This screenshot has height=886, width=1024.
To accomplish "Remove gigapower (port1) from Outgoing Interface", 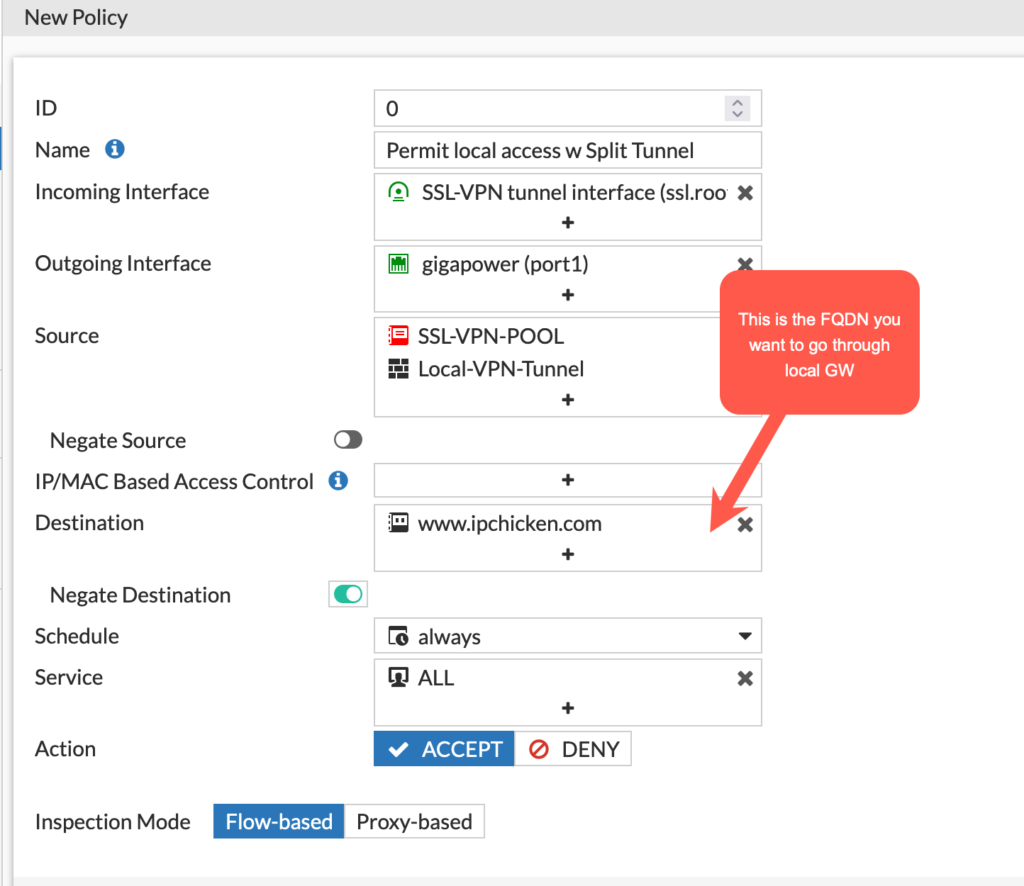I will tap(745, 264).
